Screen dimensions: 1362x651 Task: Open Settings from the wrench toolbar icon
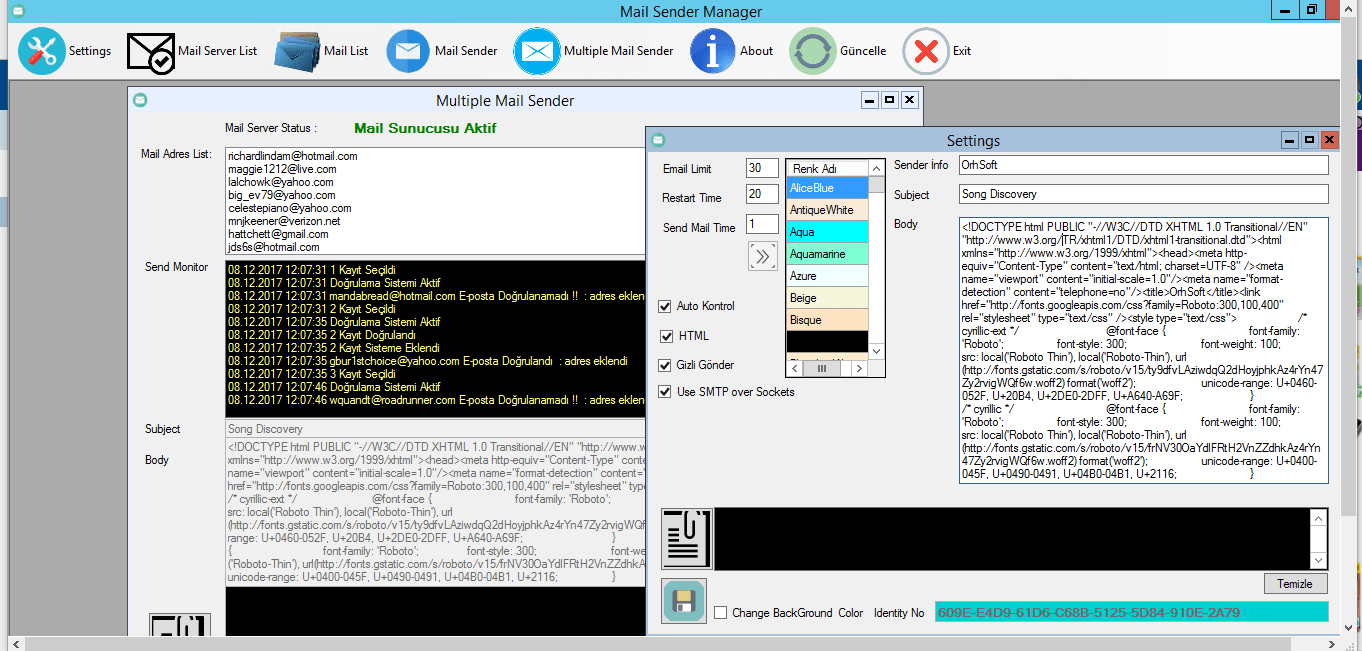[x=42, y=51]
